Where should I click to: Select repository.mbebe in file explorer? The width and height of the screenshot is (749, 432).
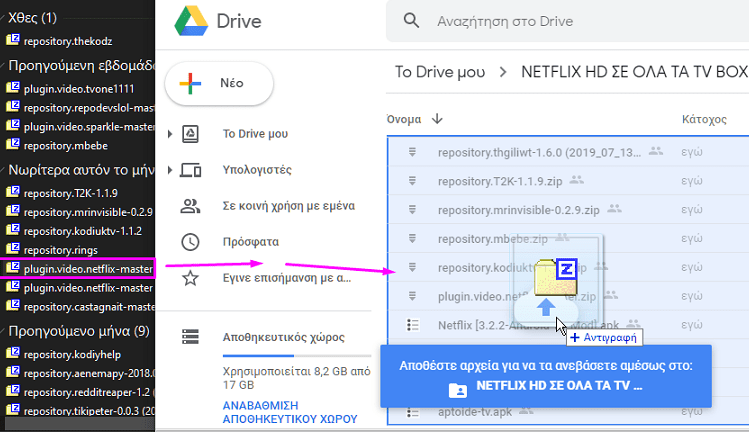point(65,146)
